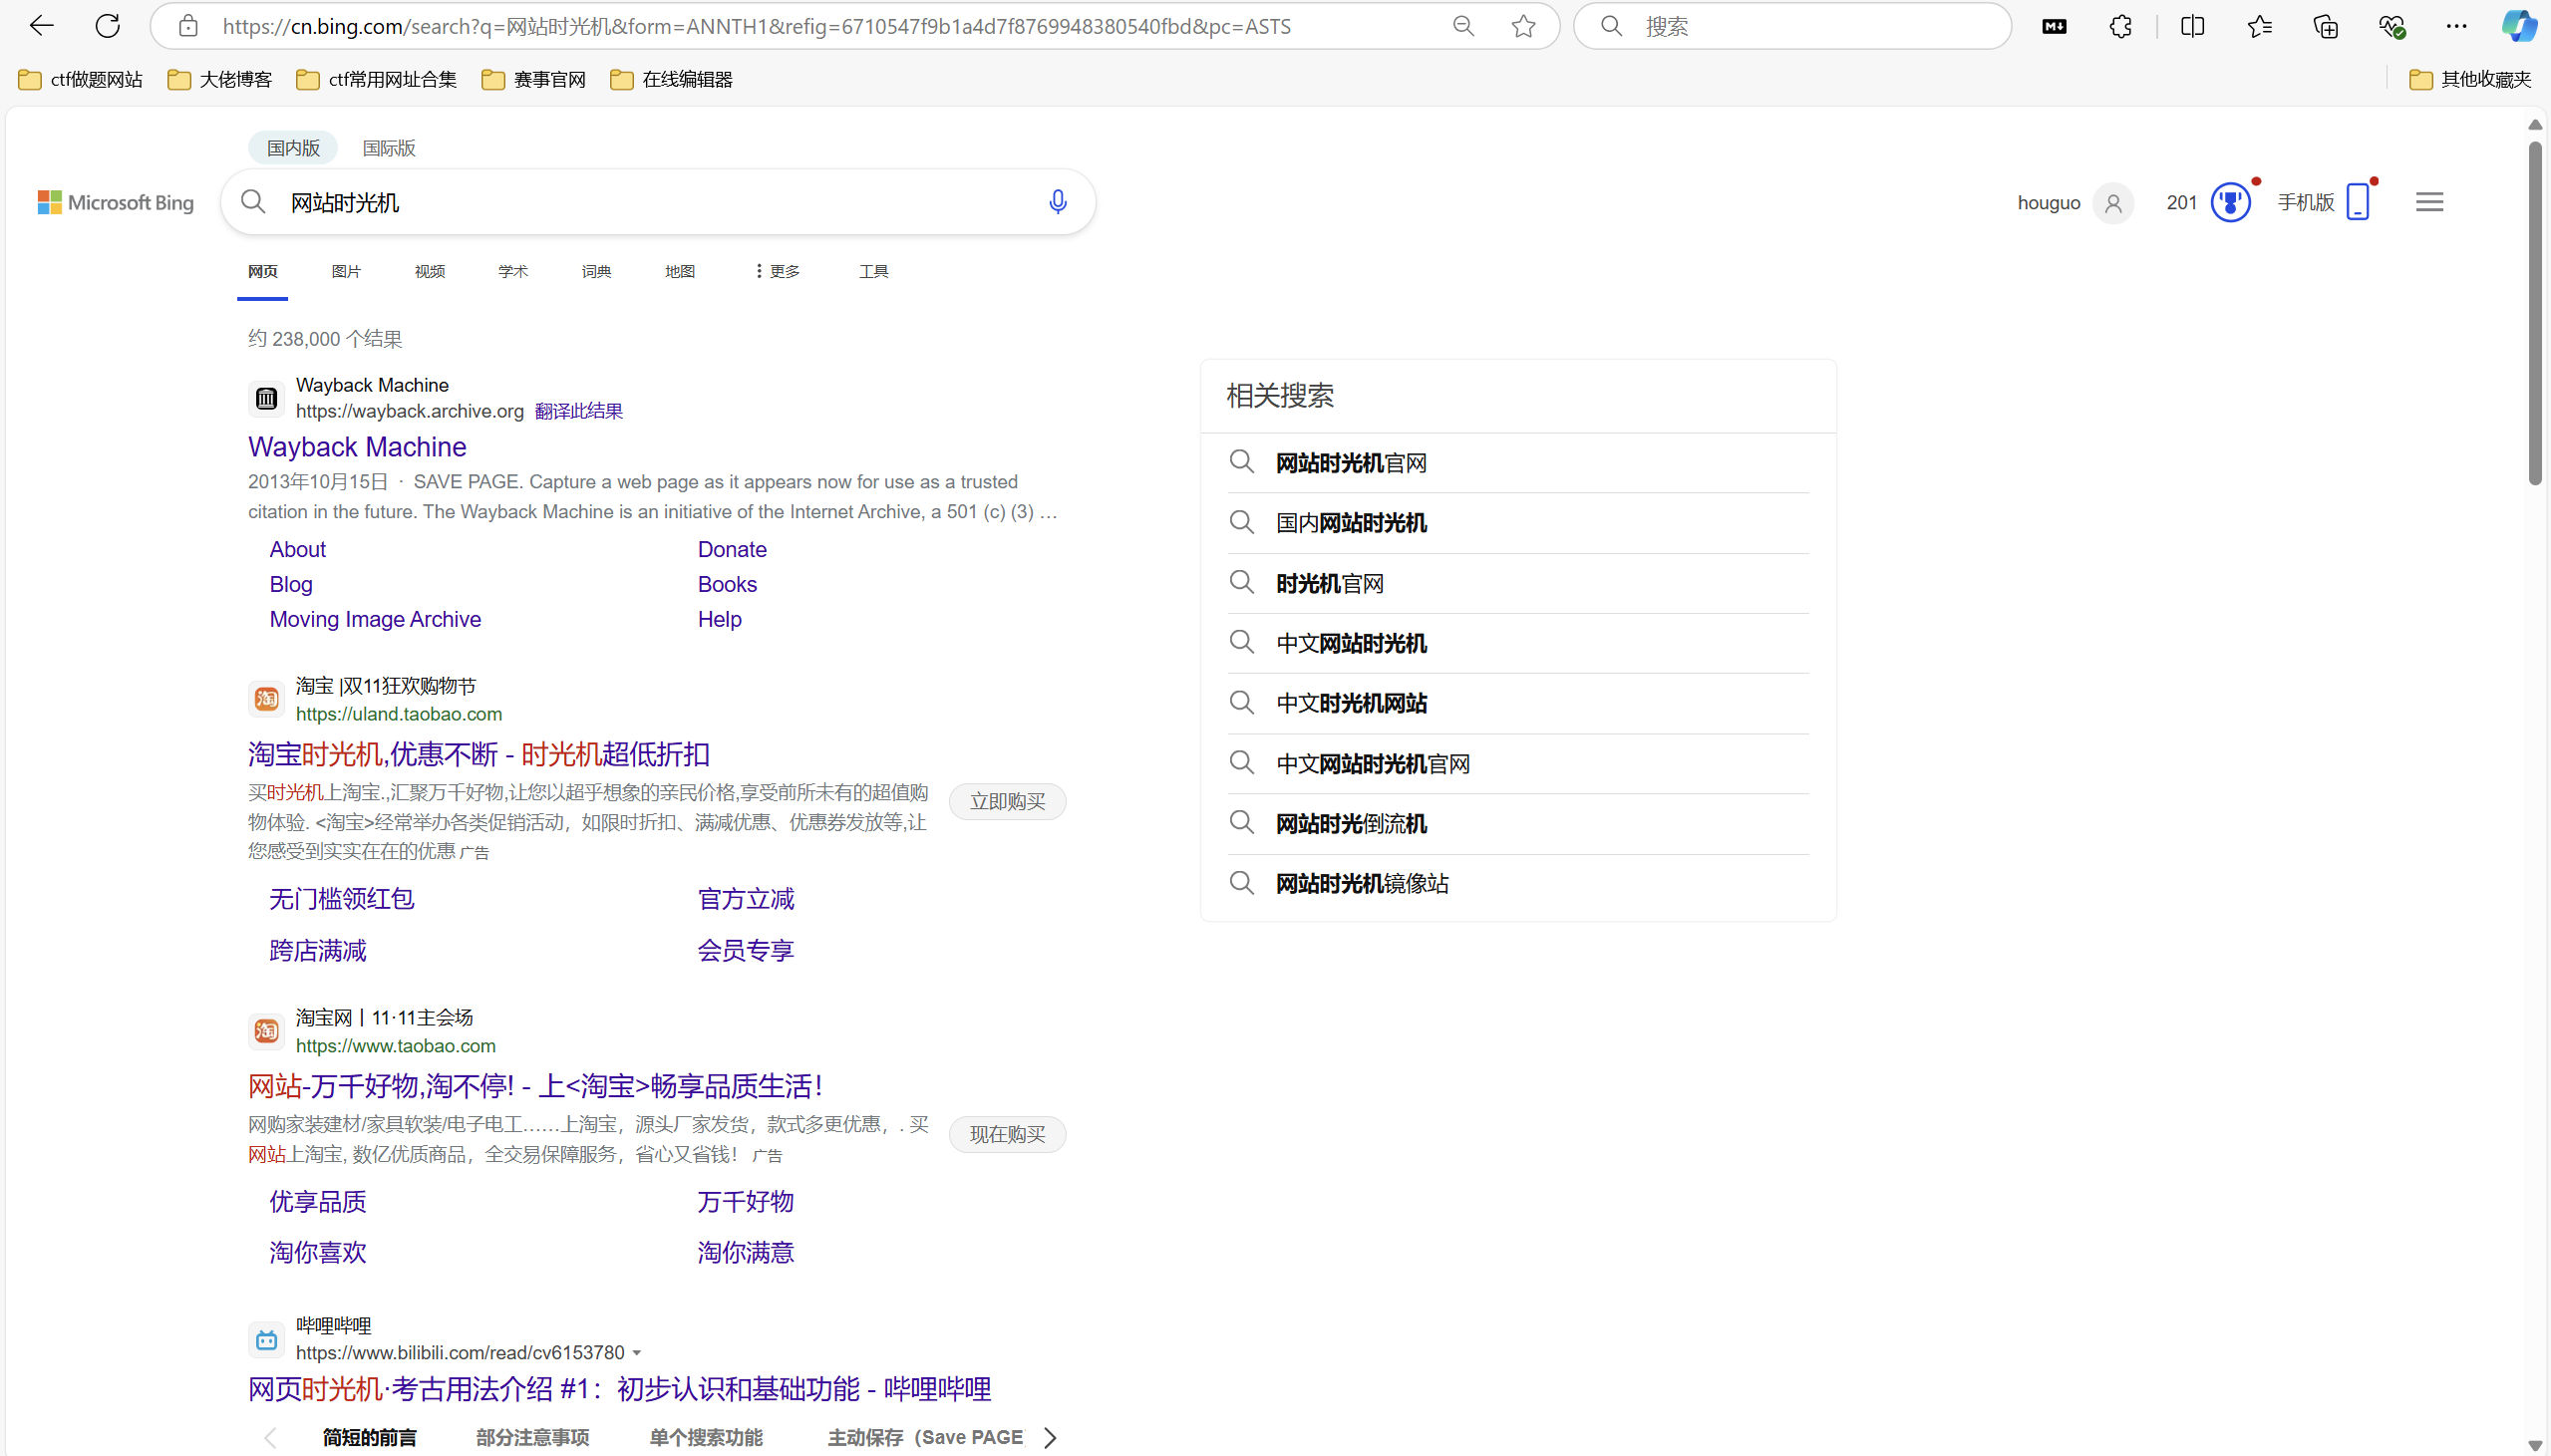Open 在线编辑器 bookmarks folder

(x=672, y=79)
